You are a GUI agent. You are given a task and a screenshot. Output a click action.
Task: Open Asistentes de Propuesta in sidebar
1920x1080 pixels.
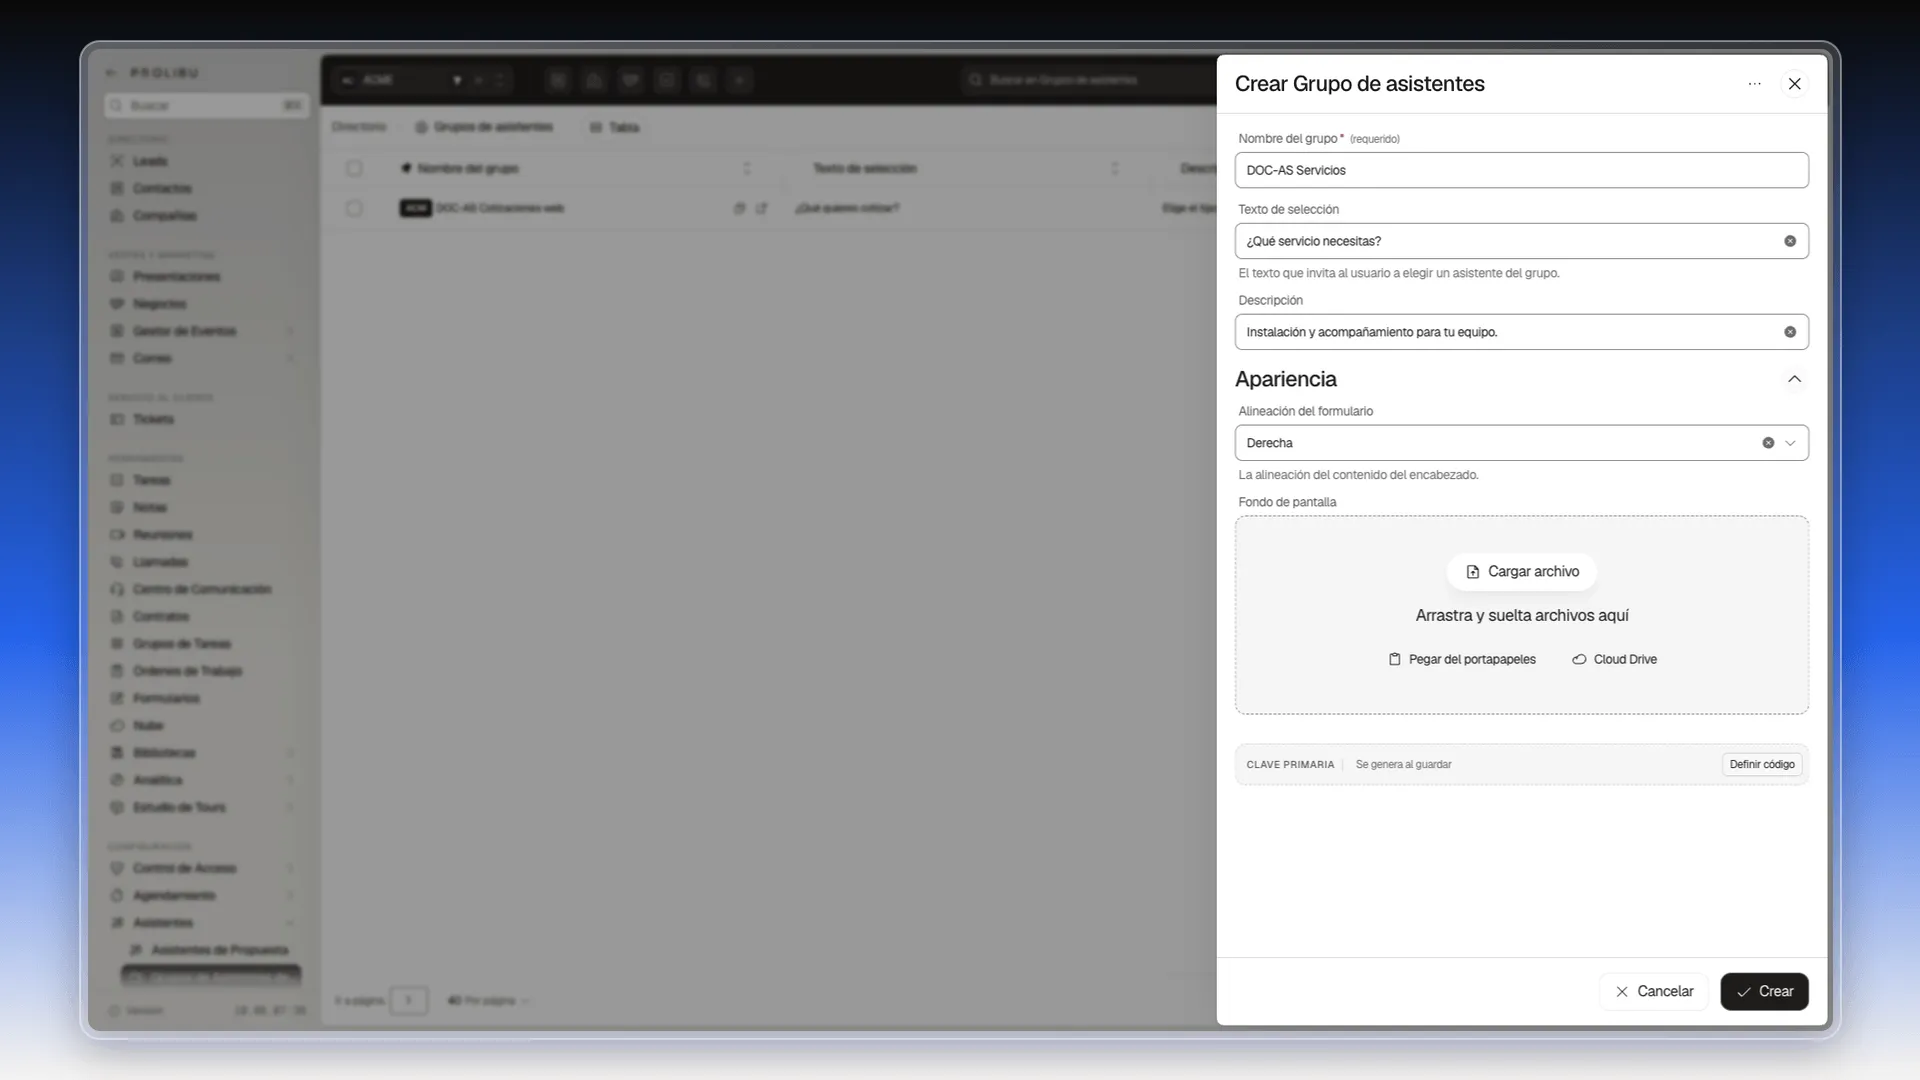tap(219, 949)
